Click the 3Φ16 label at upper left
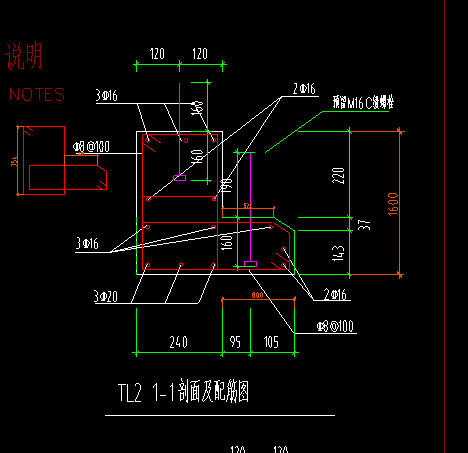Viewport: 468px width, 453px height. click(x=107, y=96)
